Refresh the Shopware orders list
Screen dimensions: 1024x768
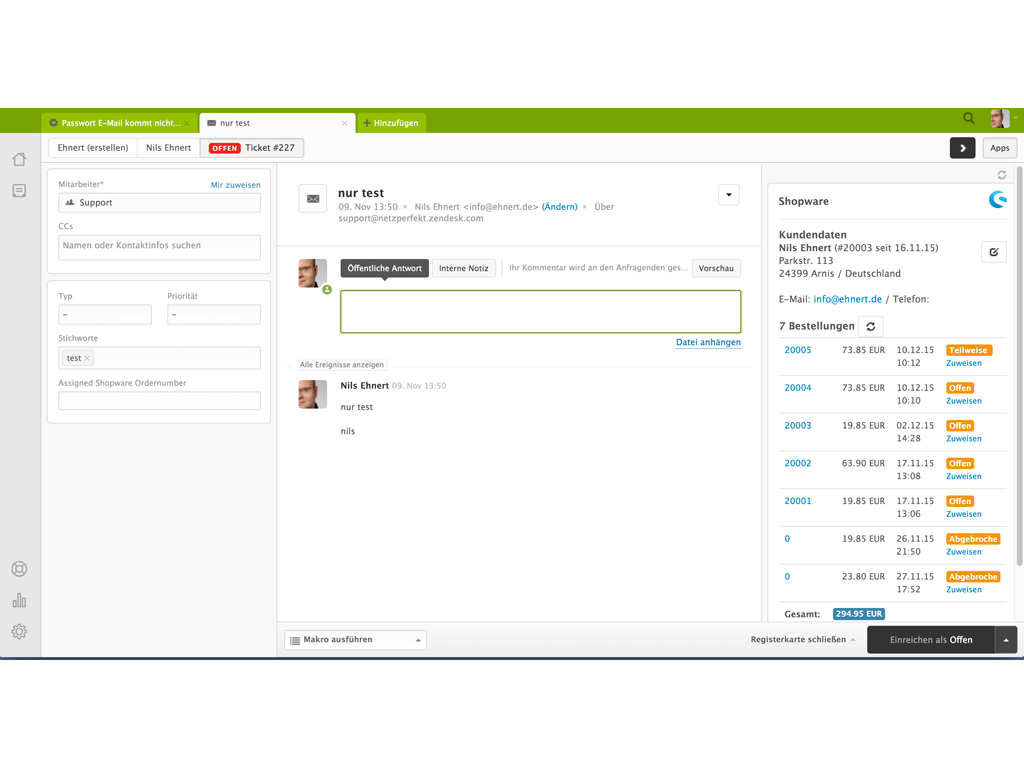click(870, 327)
